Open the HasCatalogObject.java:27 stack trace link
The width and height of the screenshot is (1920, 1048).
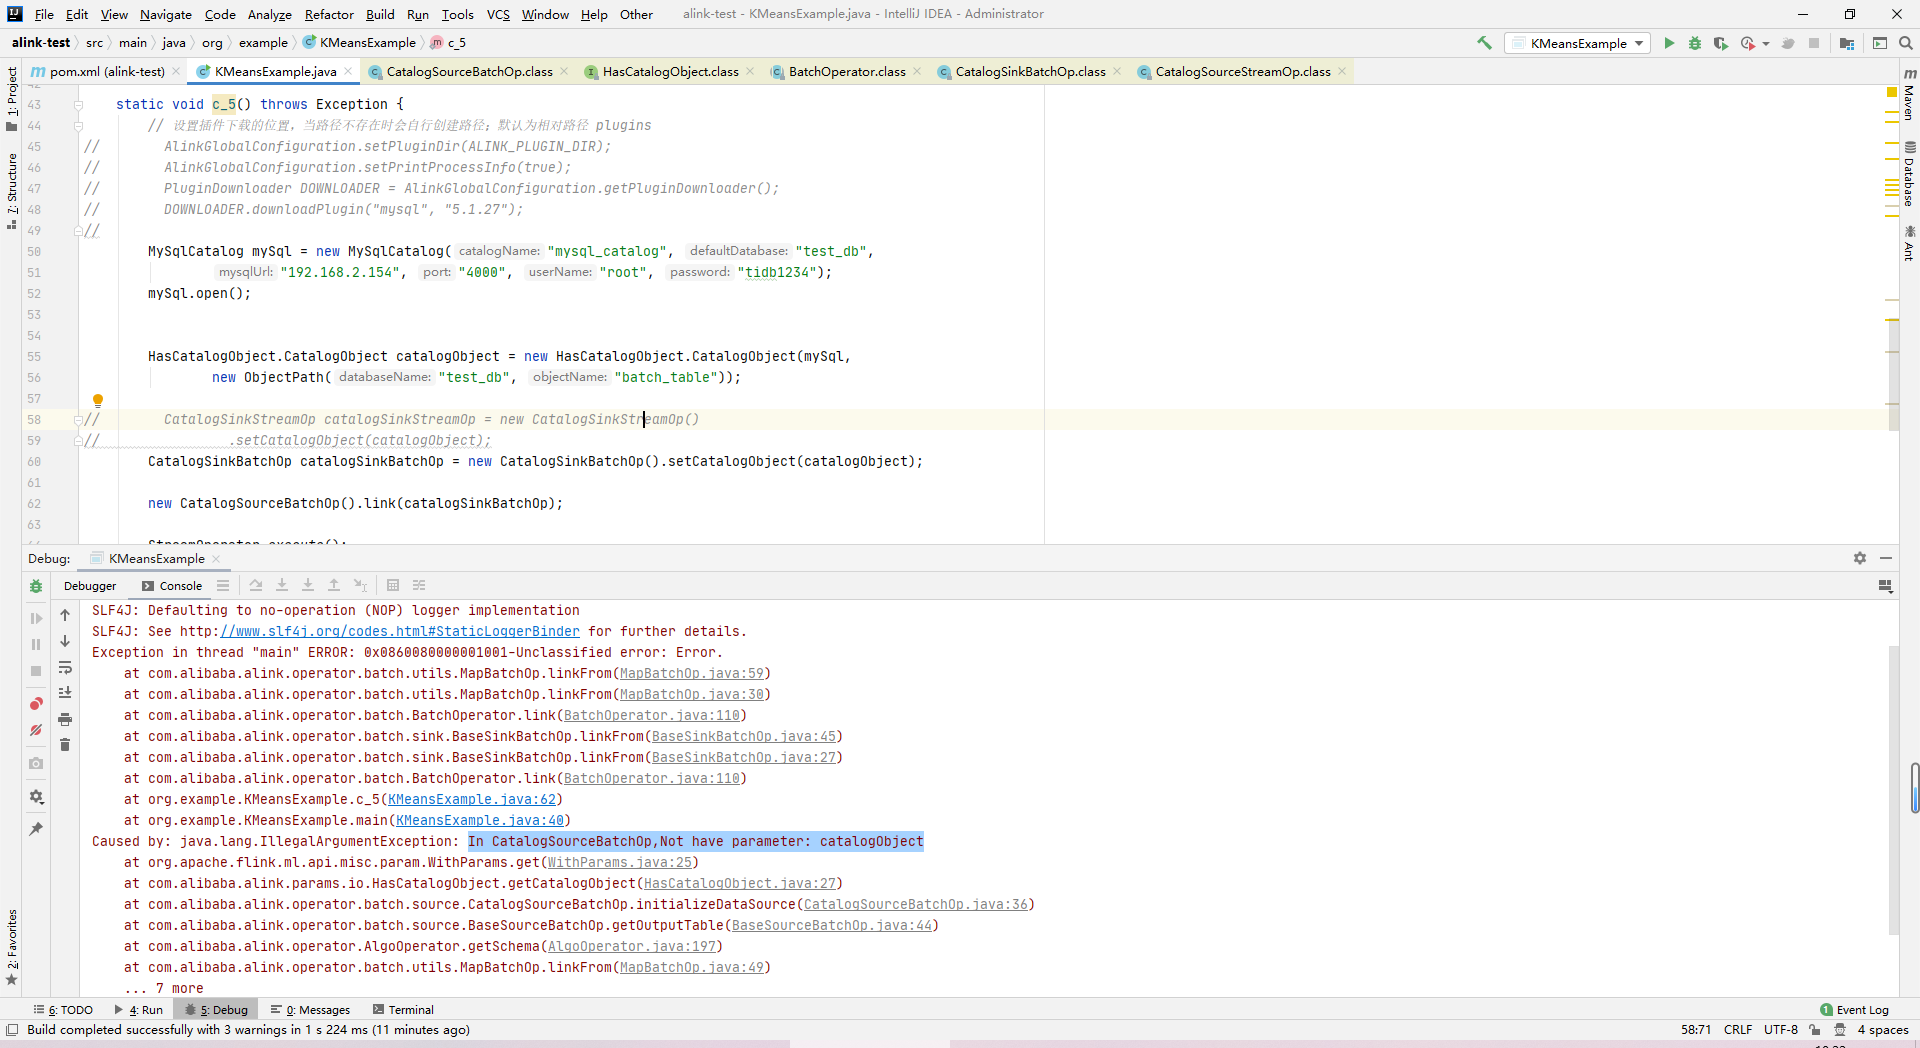739,884
